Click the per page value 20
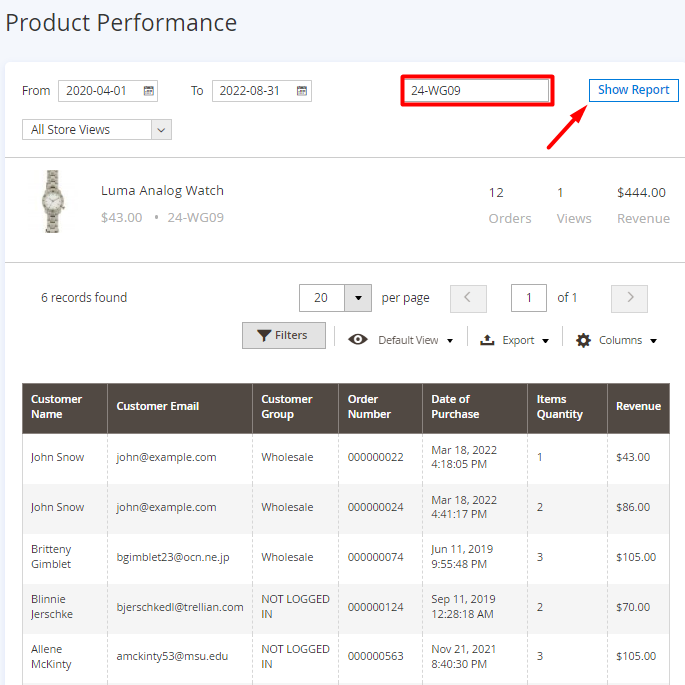Viewport: 685px width, 685px height. (322, 298)
